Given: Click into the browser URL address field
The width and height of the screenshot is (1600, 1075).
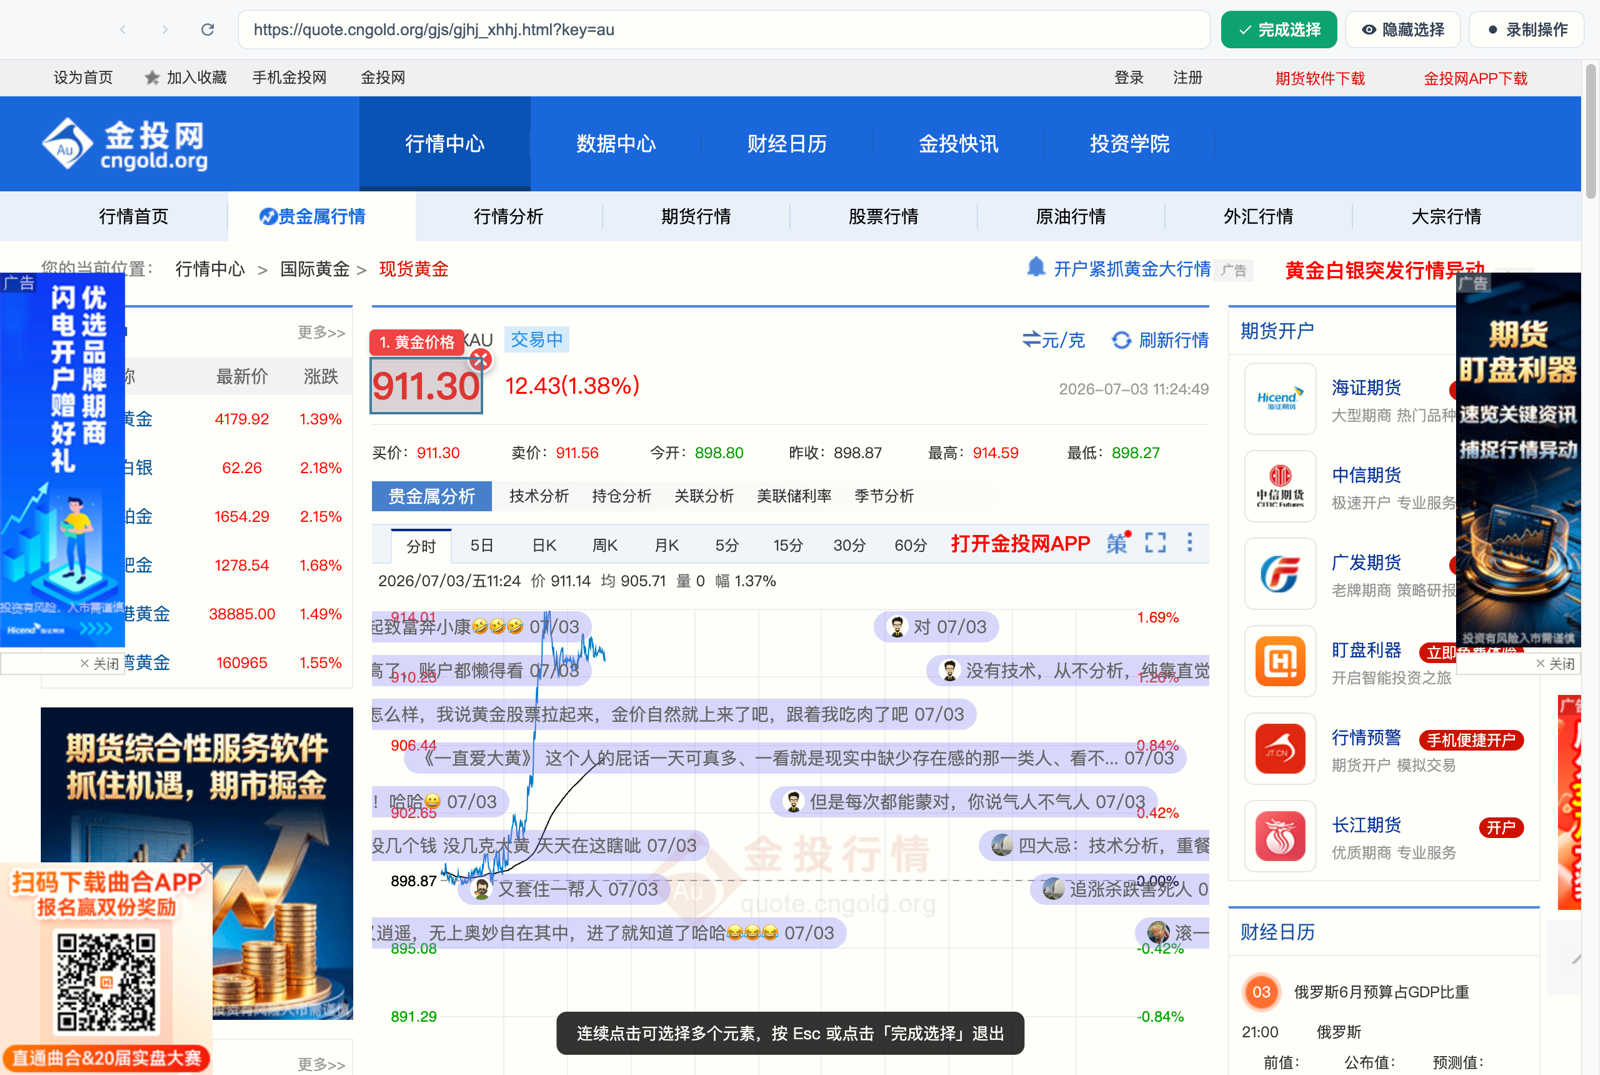Looking at the screenshot, I should tap(724, 30).
